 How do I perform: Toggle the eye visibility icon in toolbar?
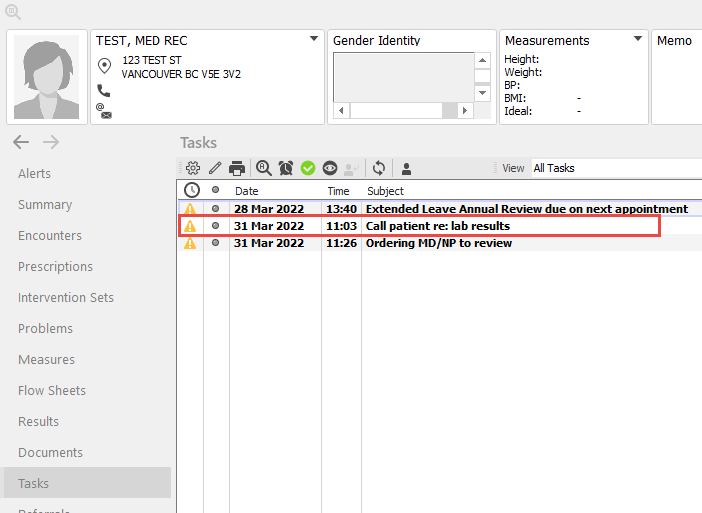(x=330, y=168)
